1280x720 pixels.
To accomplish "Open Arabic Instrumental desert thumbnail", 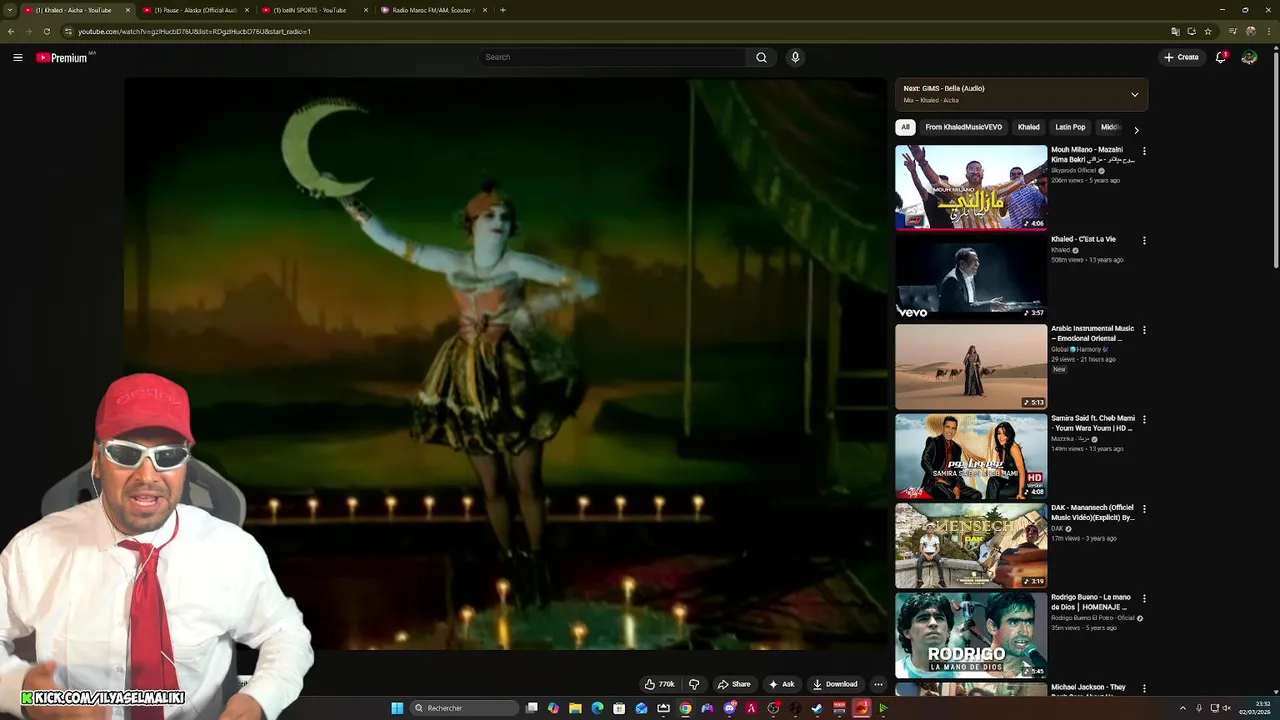I will 971,366.
